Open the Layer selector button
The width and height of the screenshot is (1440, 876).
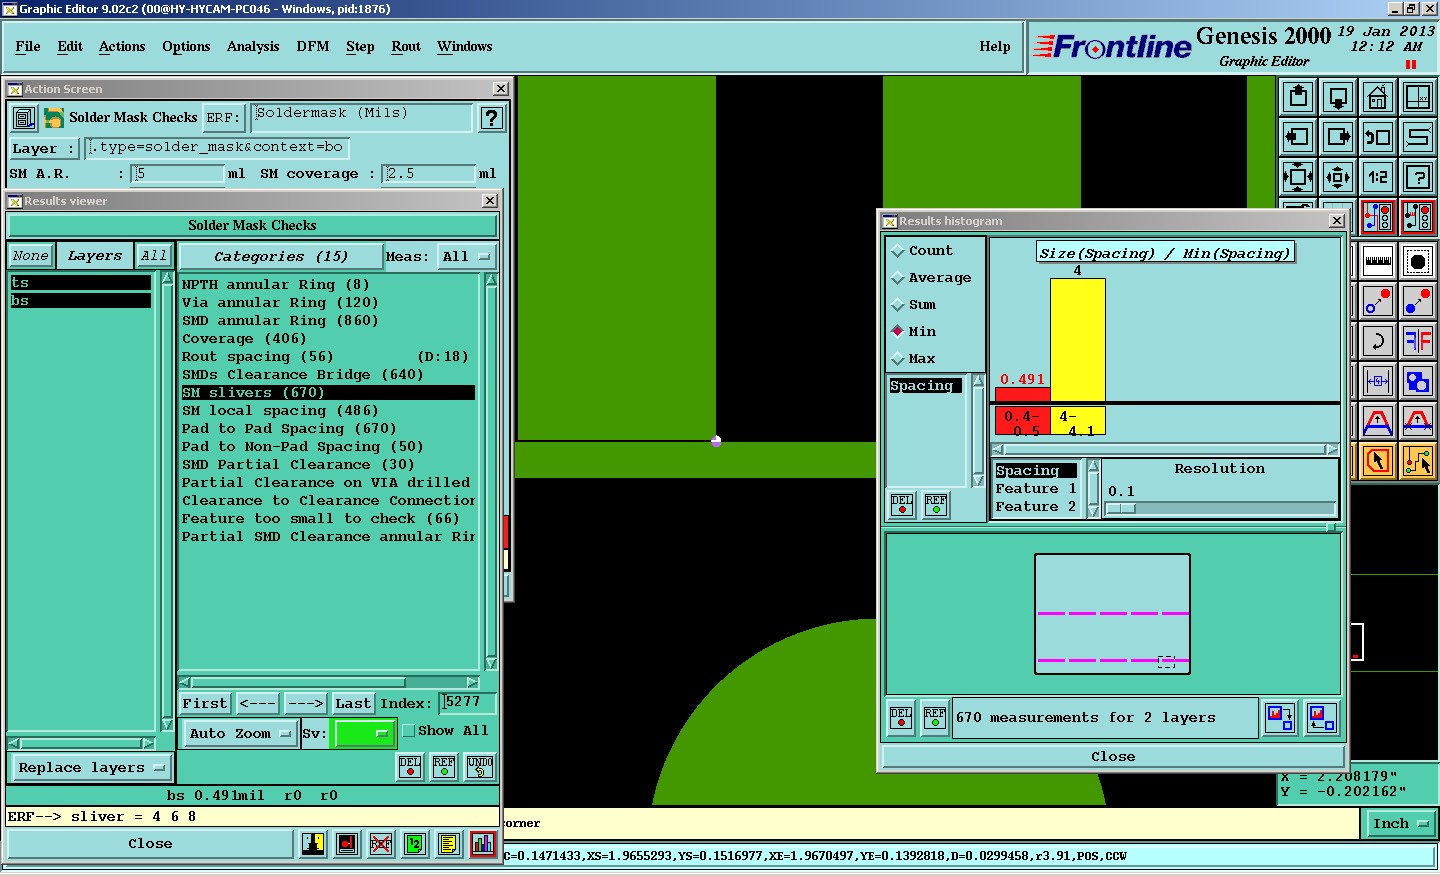(x=43, y=149)
